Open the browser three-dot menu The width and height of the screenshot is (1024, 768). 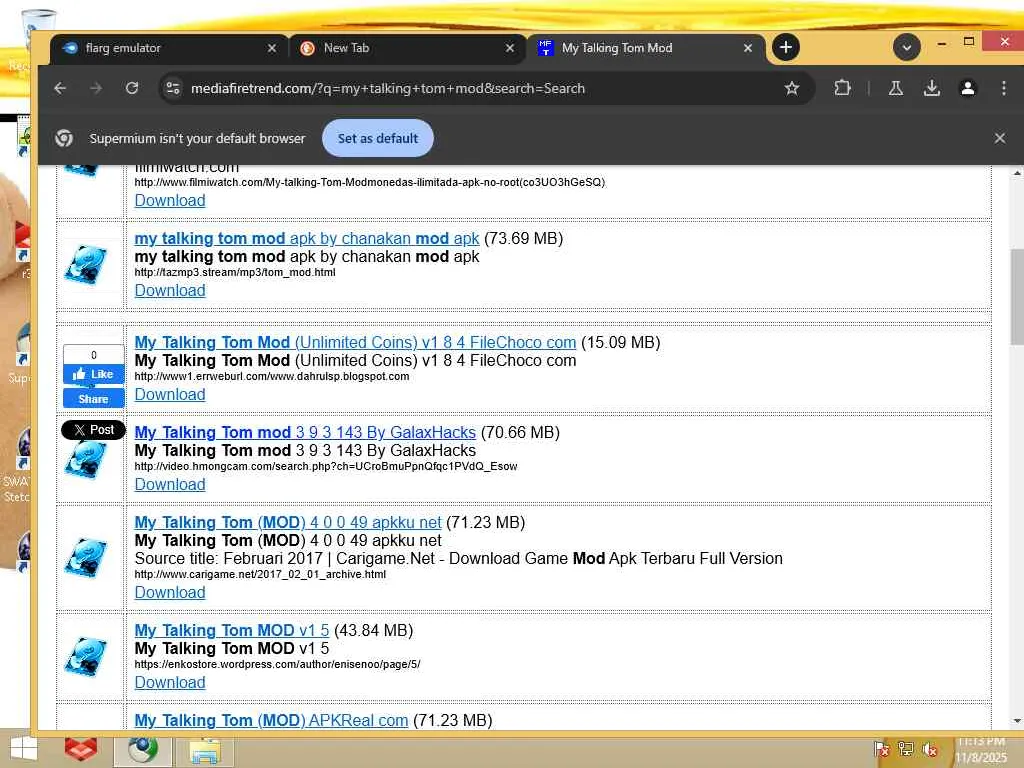1004,88
